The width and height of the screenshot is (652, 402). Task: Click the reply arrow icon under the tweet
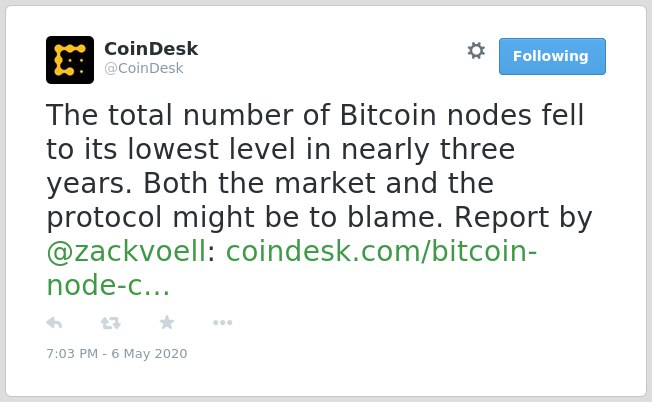coord(54,323)
